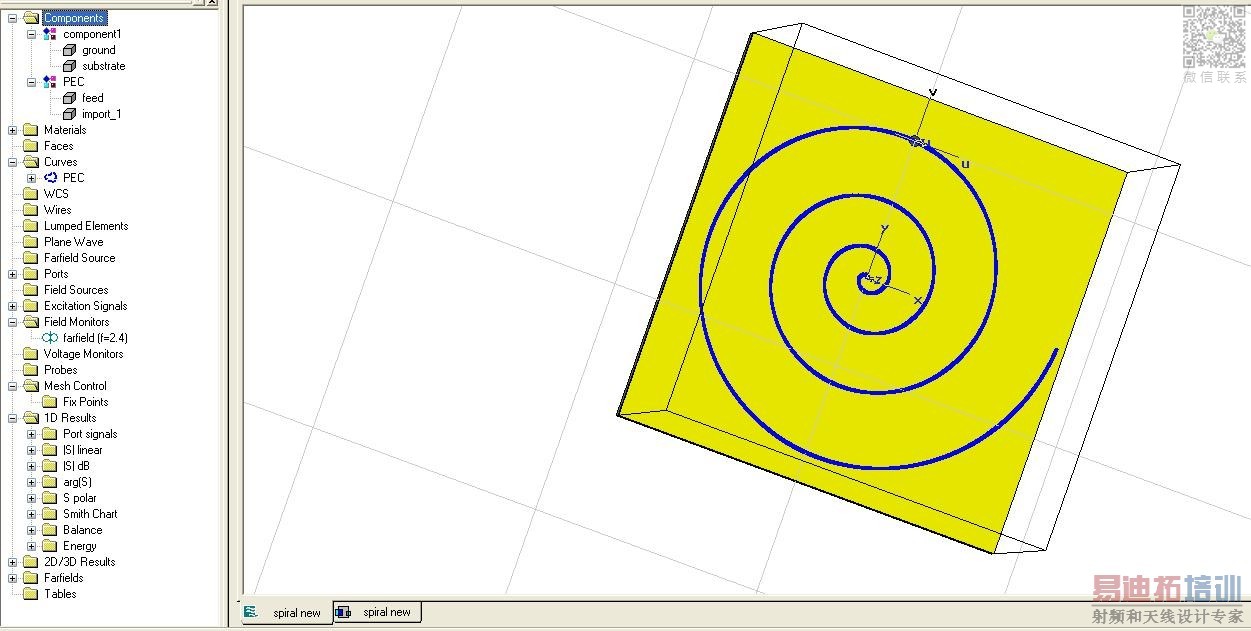Click the Lumped Elements folder icon
Viewport: 1251px width, 631px height.
[x=30, y=226]
